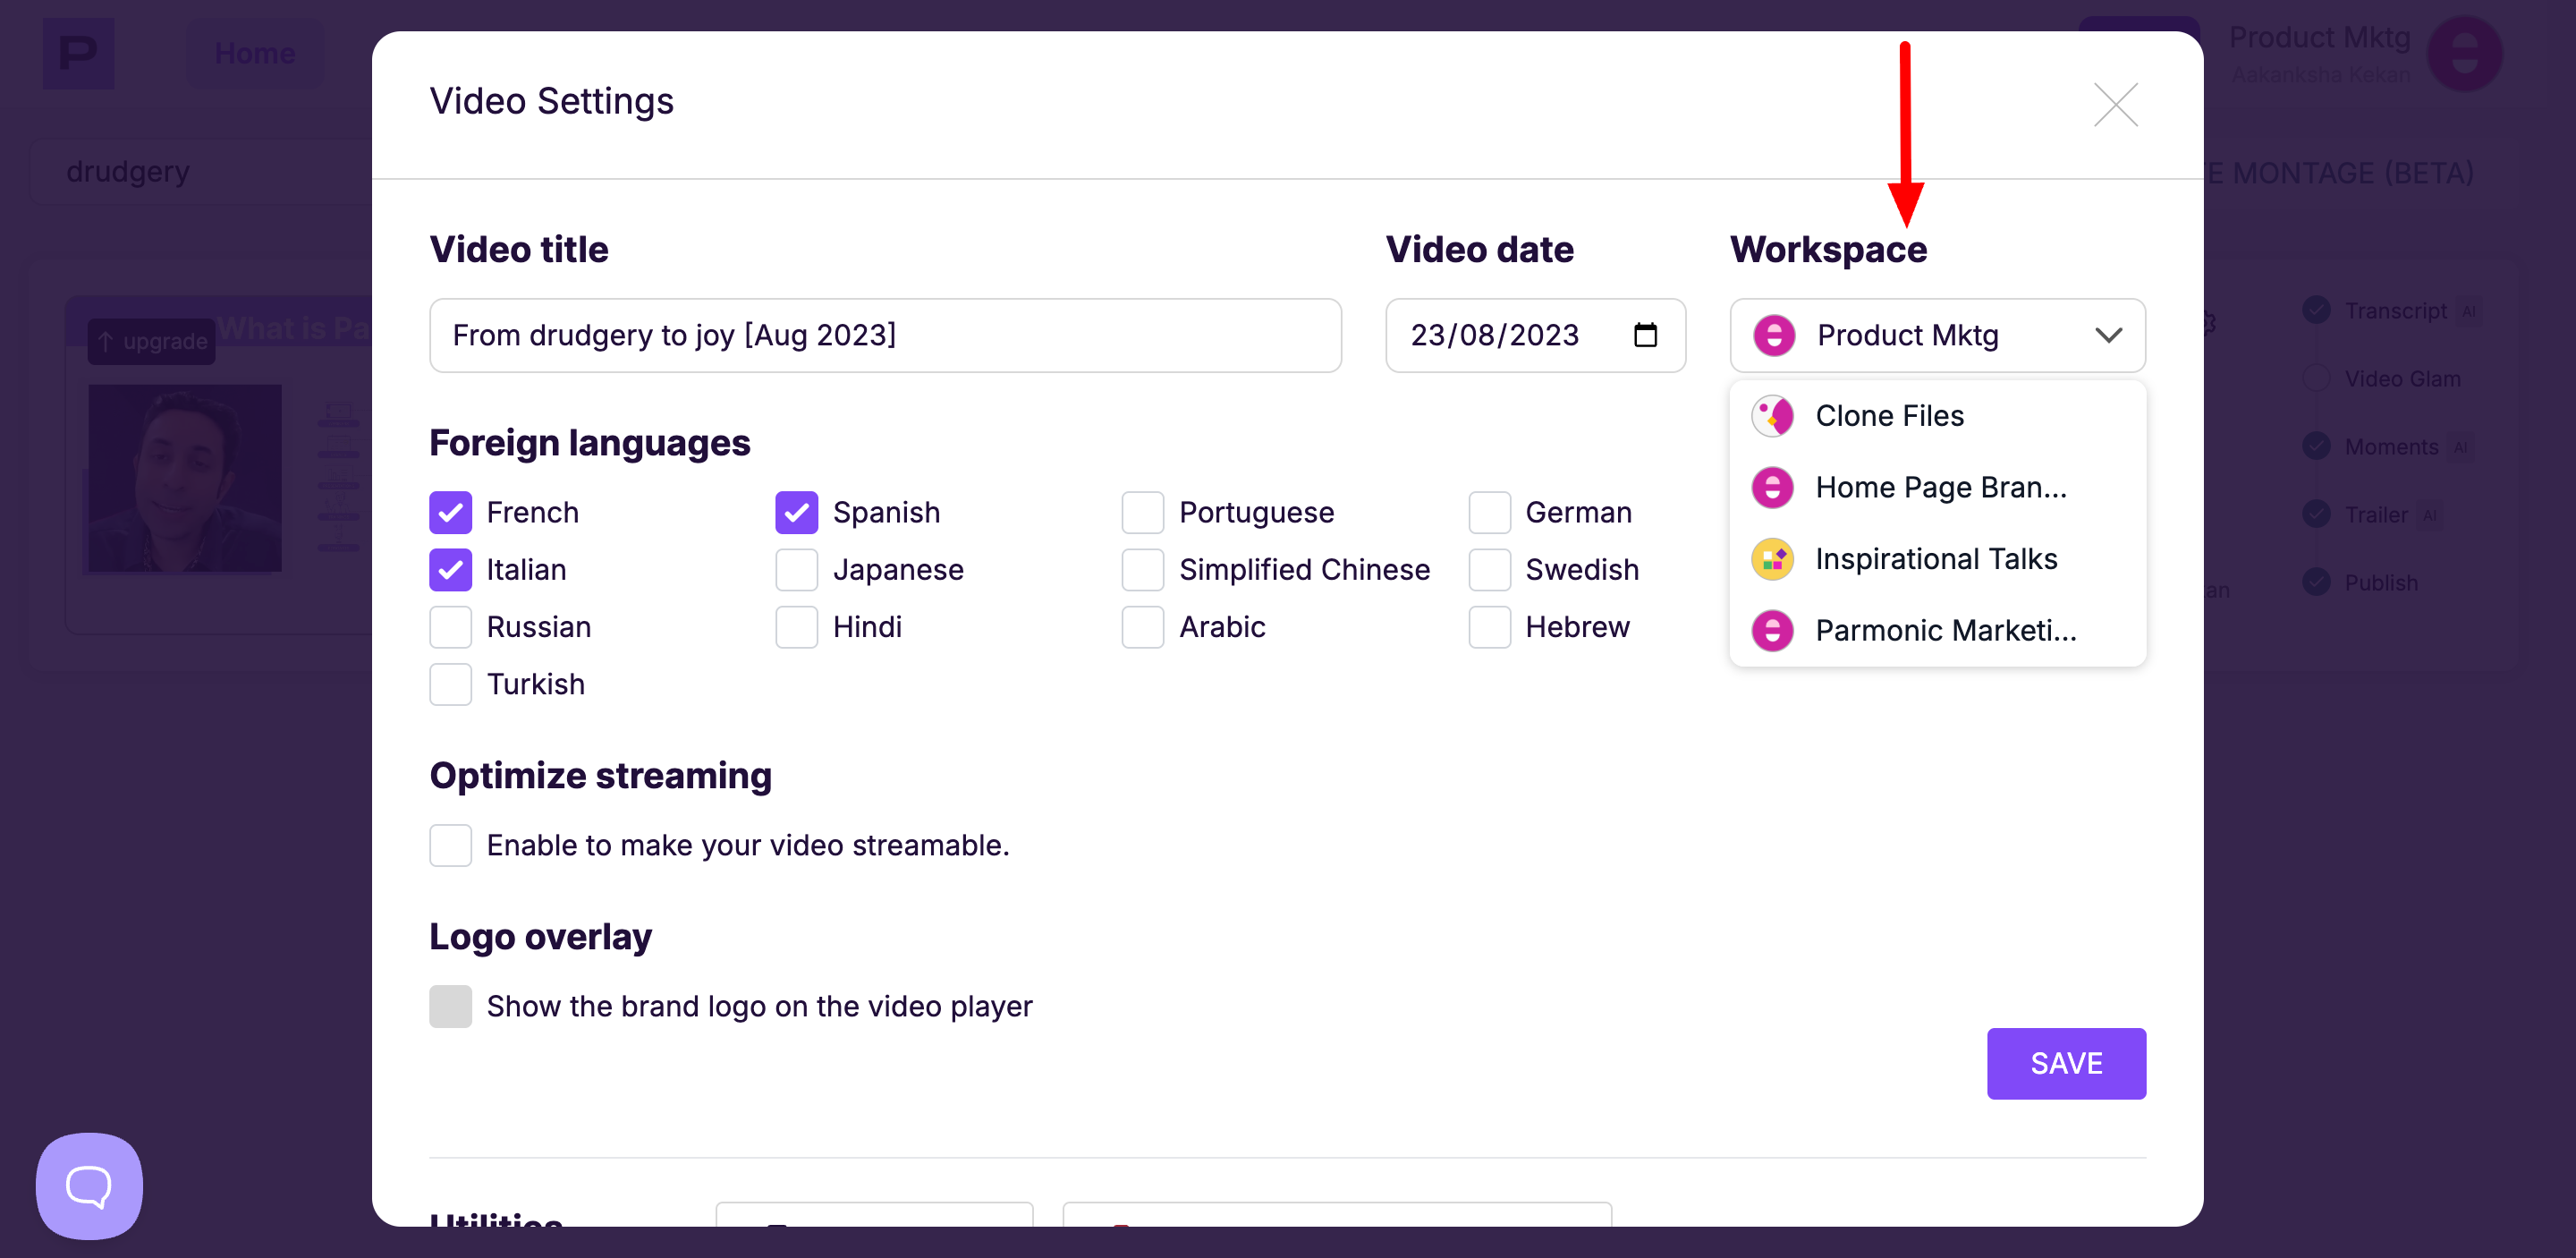
Task: Select the Clone Files workspace option
Action: pos(1889,416)
